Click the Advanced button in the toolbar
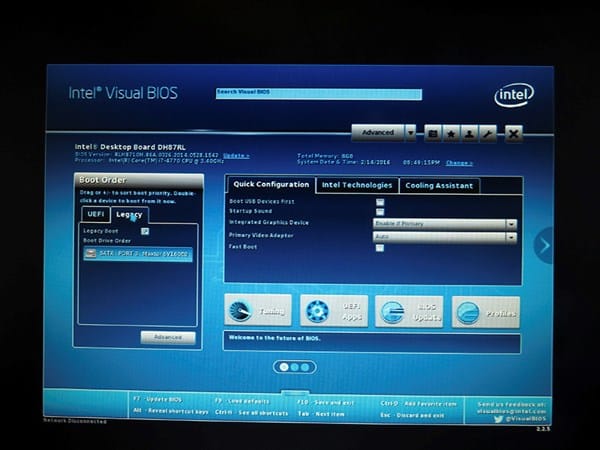Image resolution: width=600 pixels, height=450 pixels. pyautogui.click(x=378, y=133)
